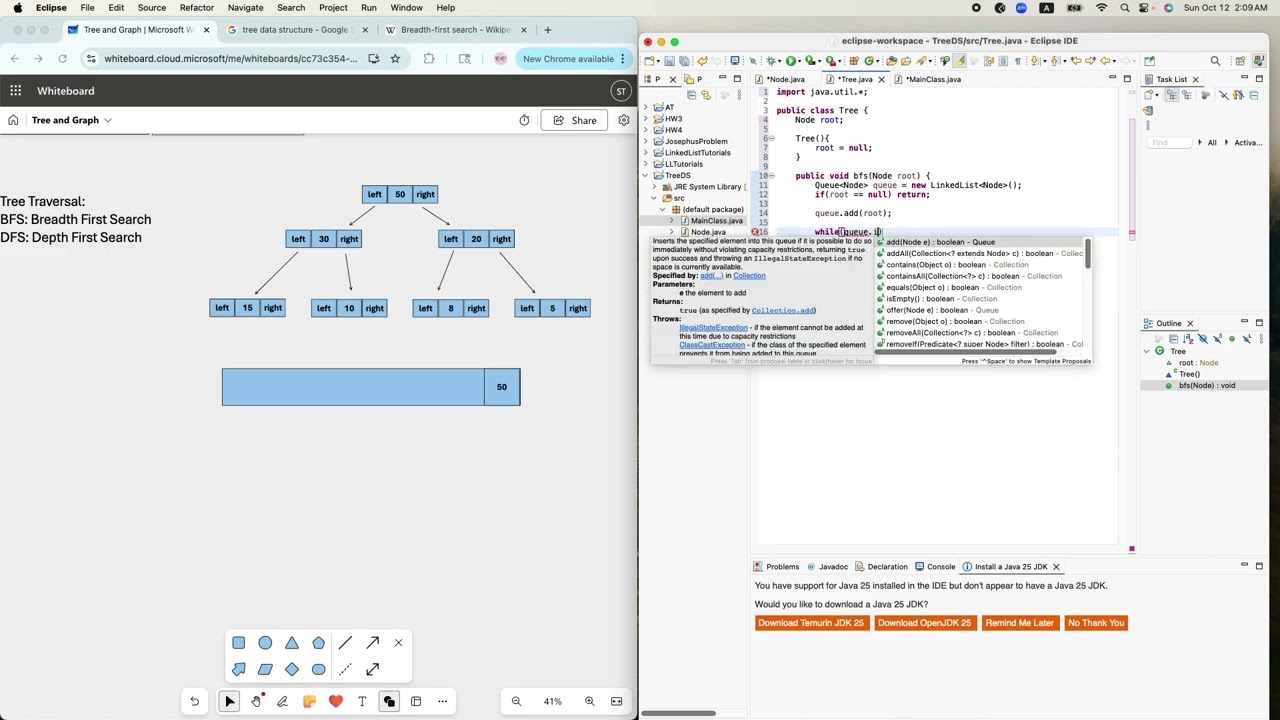Click the 41% zoom level
The image size is (1280, 720).
[x=552, y=701]
